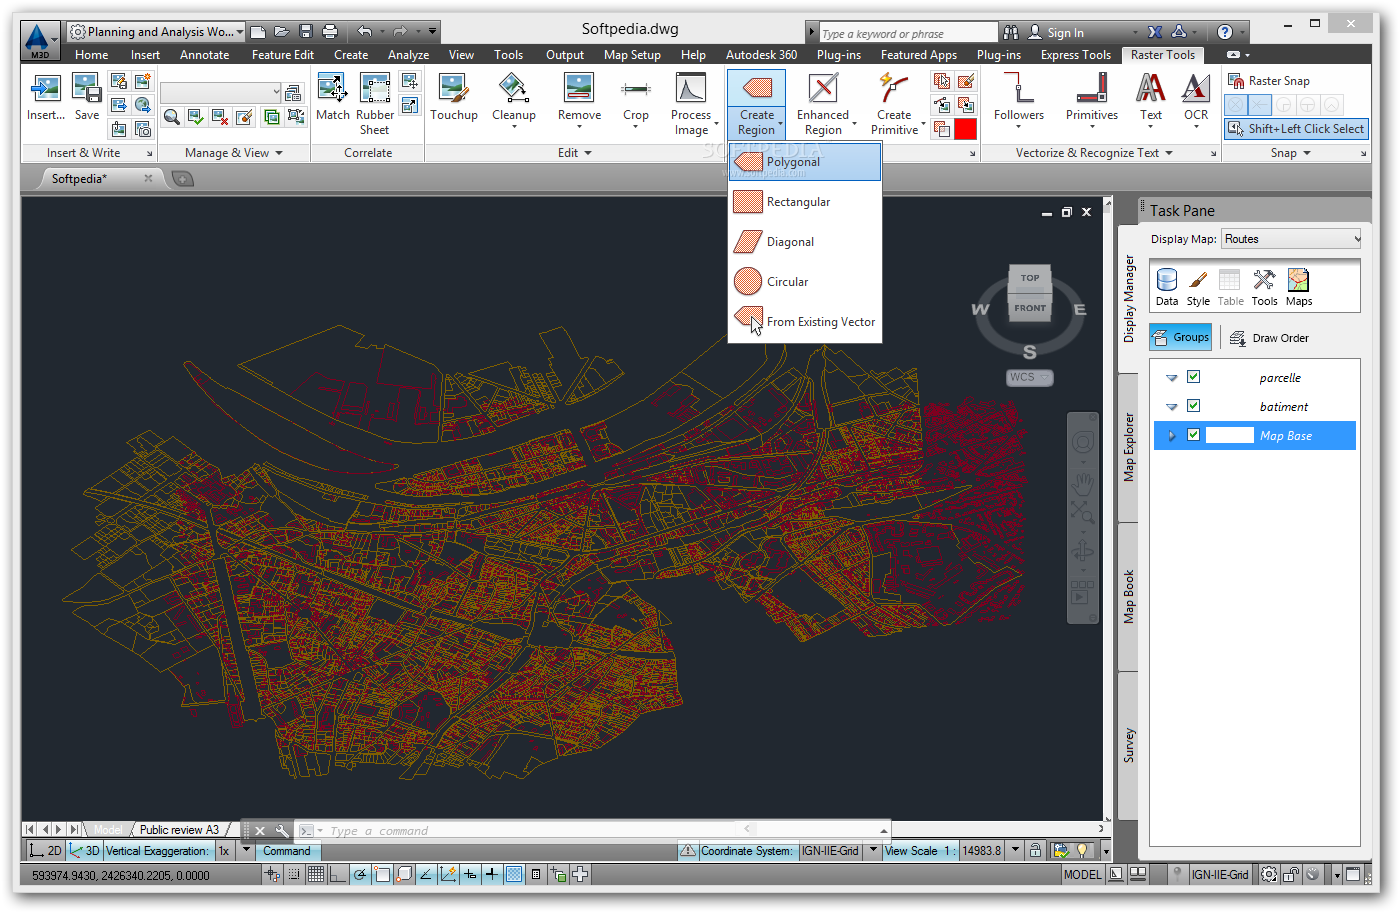Click the Create Primitive icon
The height and width of the screenshot is (913, 1400).
click(x=894, y=89)
